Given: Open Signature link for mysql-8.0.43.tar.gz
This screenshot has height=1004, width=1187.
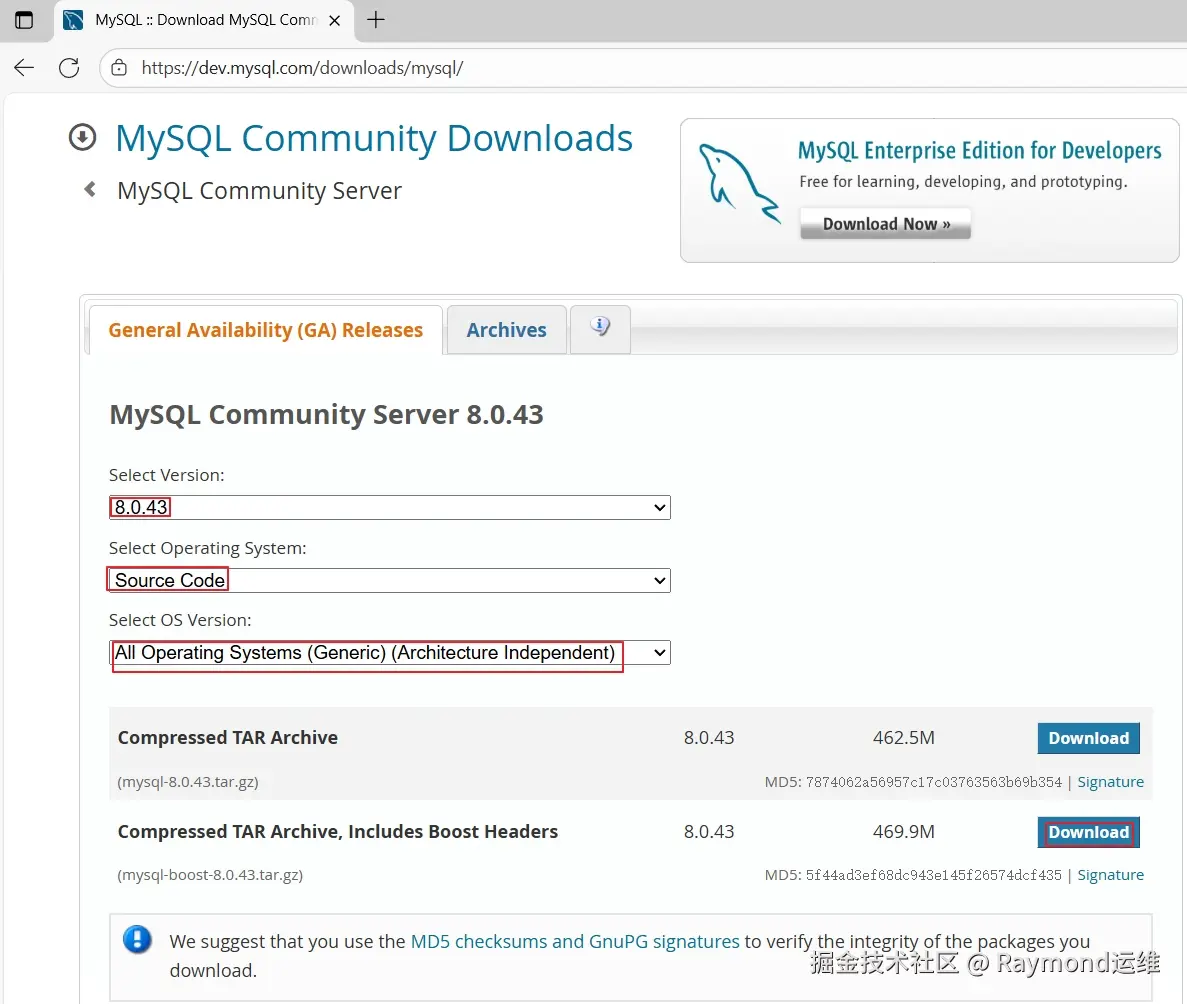Looking at the screenshot, I should point(1111,782).
